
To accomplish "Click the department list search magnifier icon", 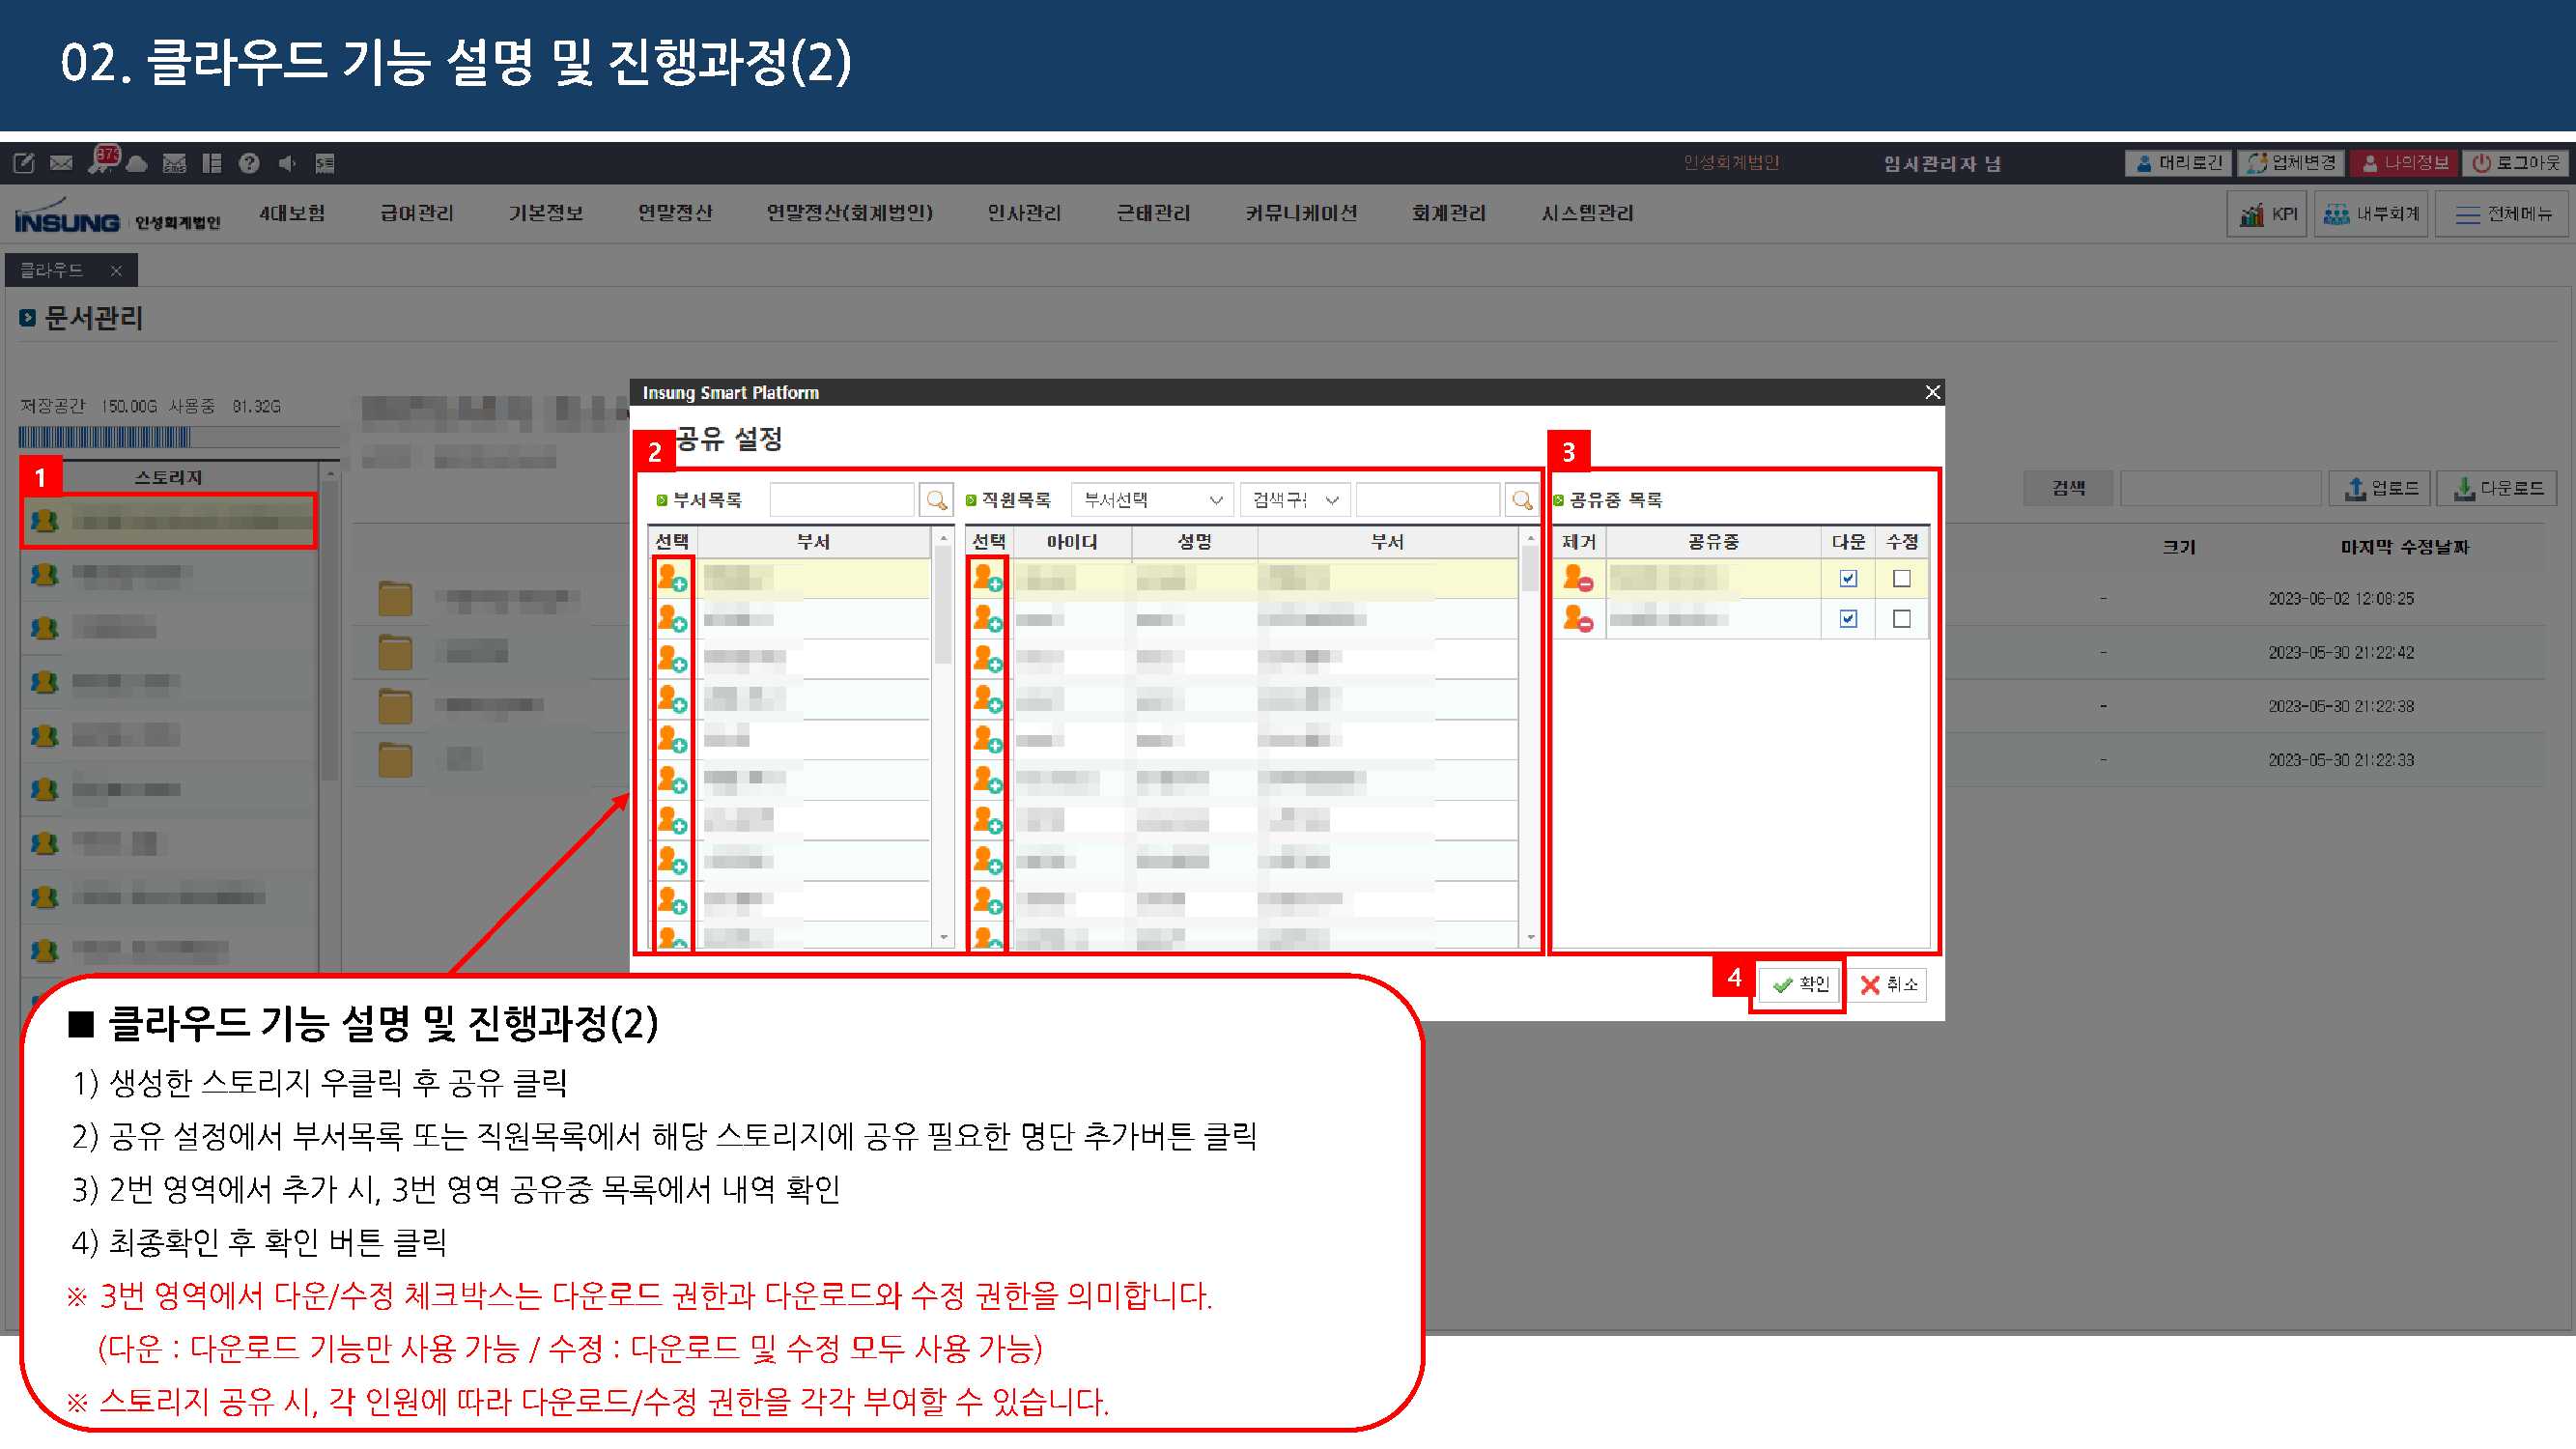I will pos(936,499).
